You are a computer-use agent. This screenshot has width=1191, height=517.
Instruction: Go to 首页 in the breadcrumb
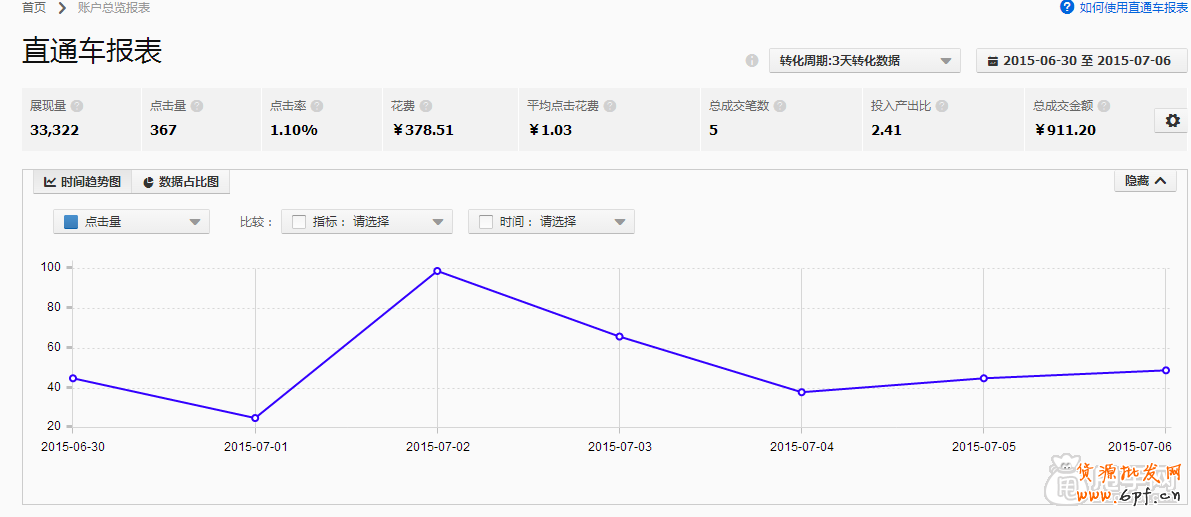pos(34,7)
